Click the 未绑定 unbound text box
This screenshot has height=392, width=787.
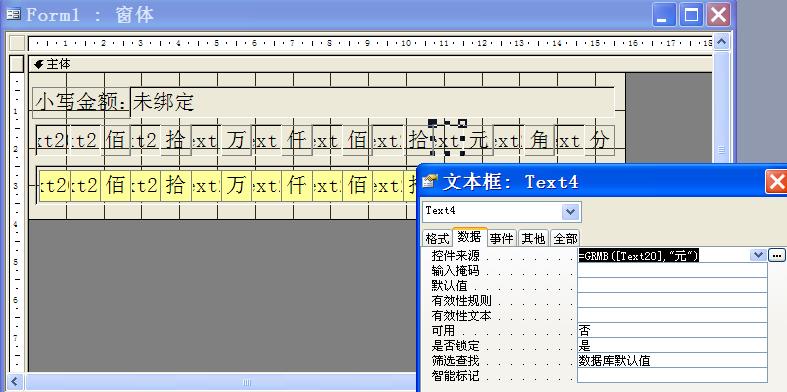(372, 102)
